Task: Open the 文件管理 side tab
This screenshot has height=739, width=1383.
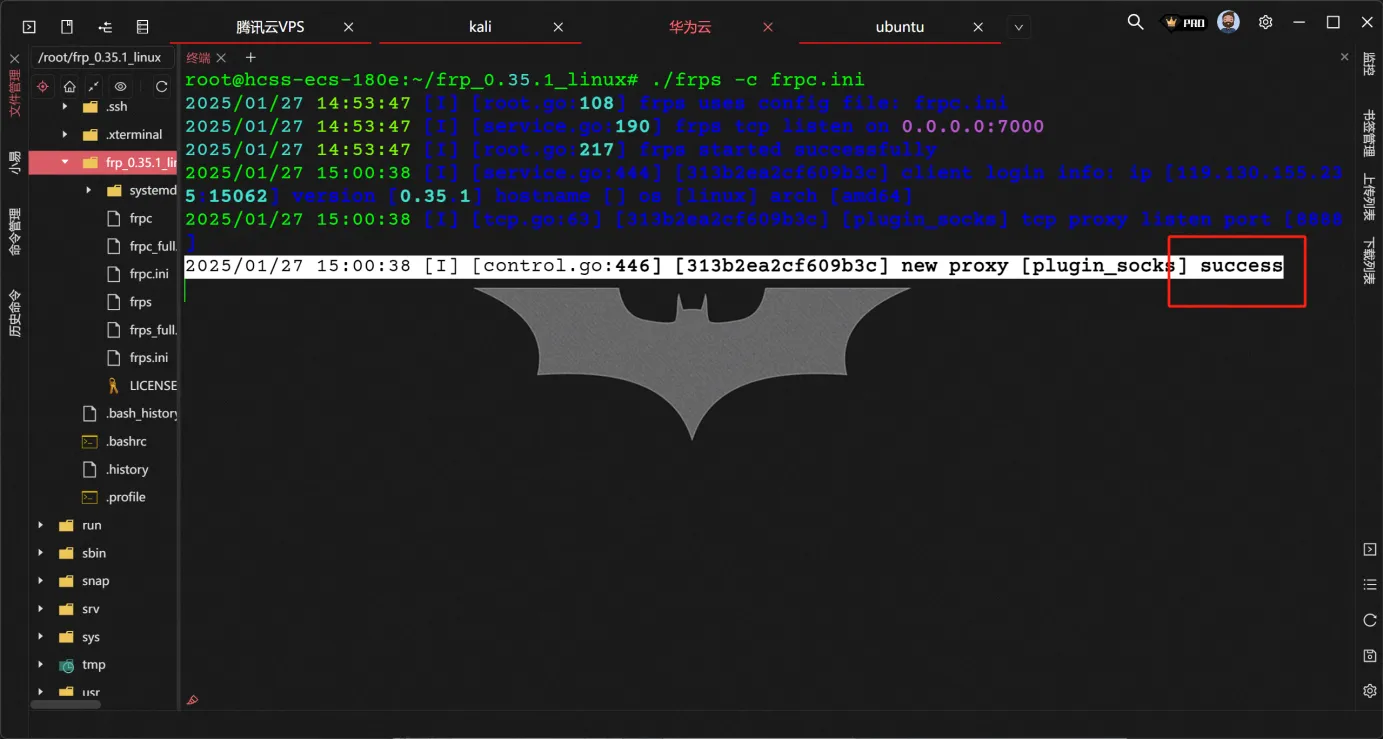Action: 15,95
